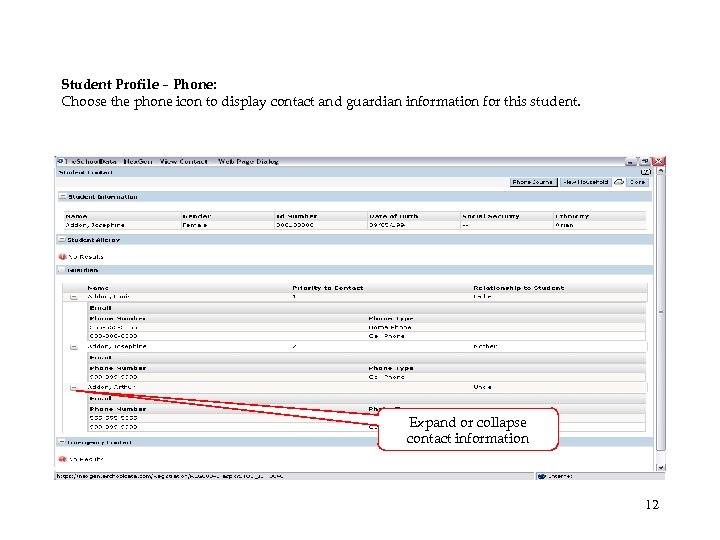Image resolution: width=720 pixels, height=540 pixels.
Task: Collapse Addory, Josephine guardian contact details
Action: (73, 347)
